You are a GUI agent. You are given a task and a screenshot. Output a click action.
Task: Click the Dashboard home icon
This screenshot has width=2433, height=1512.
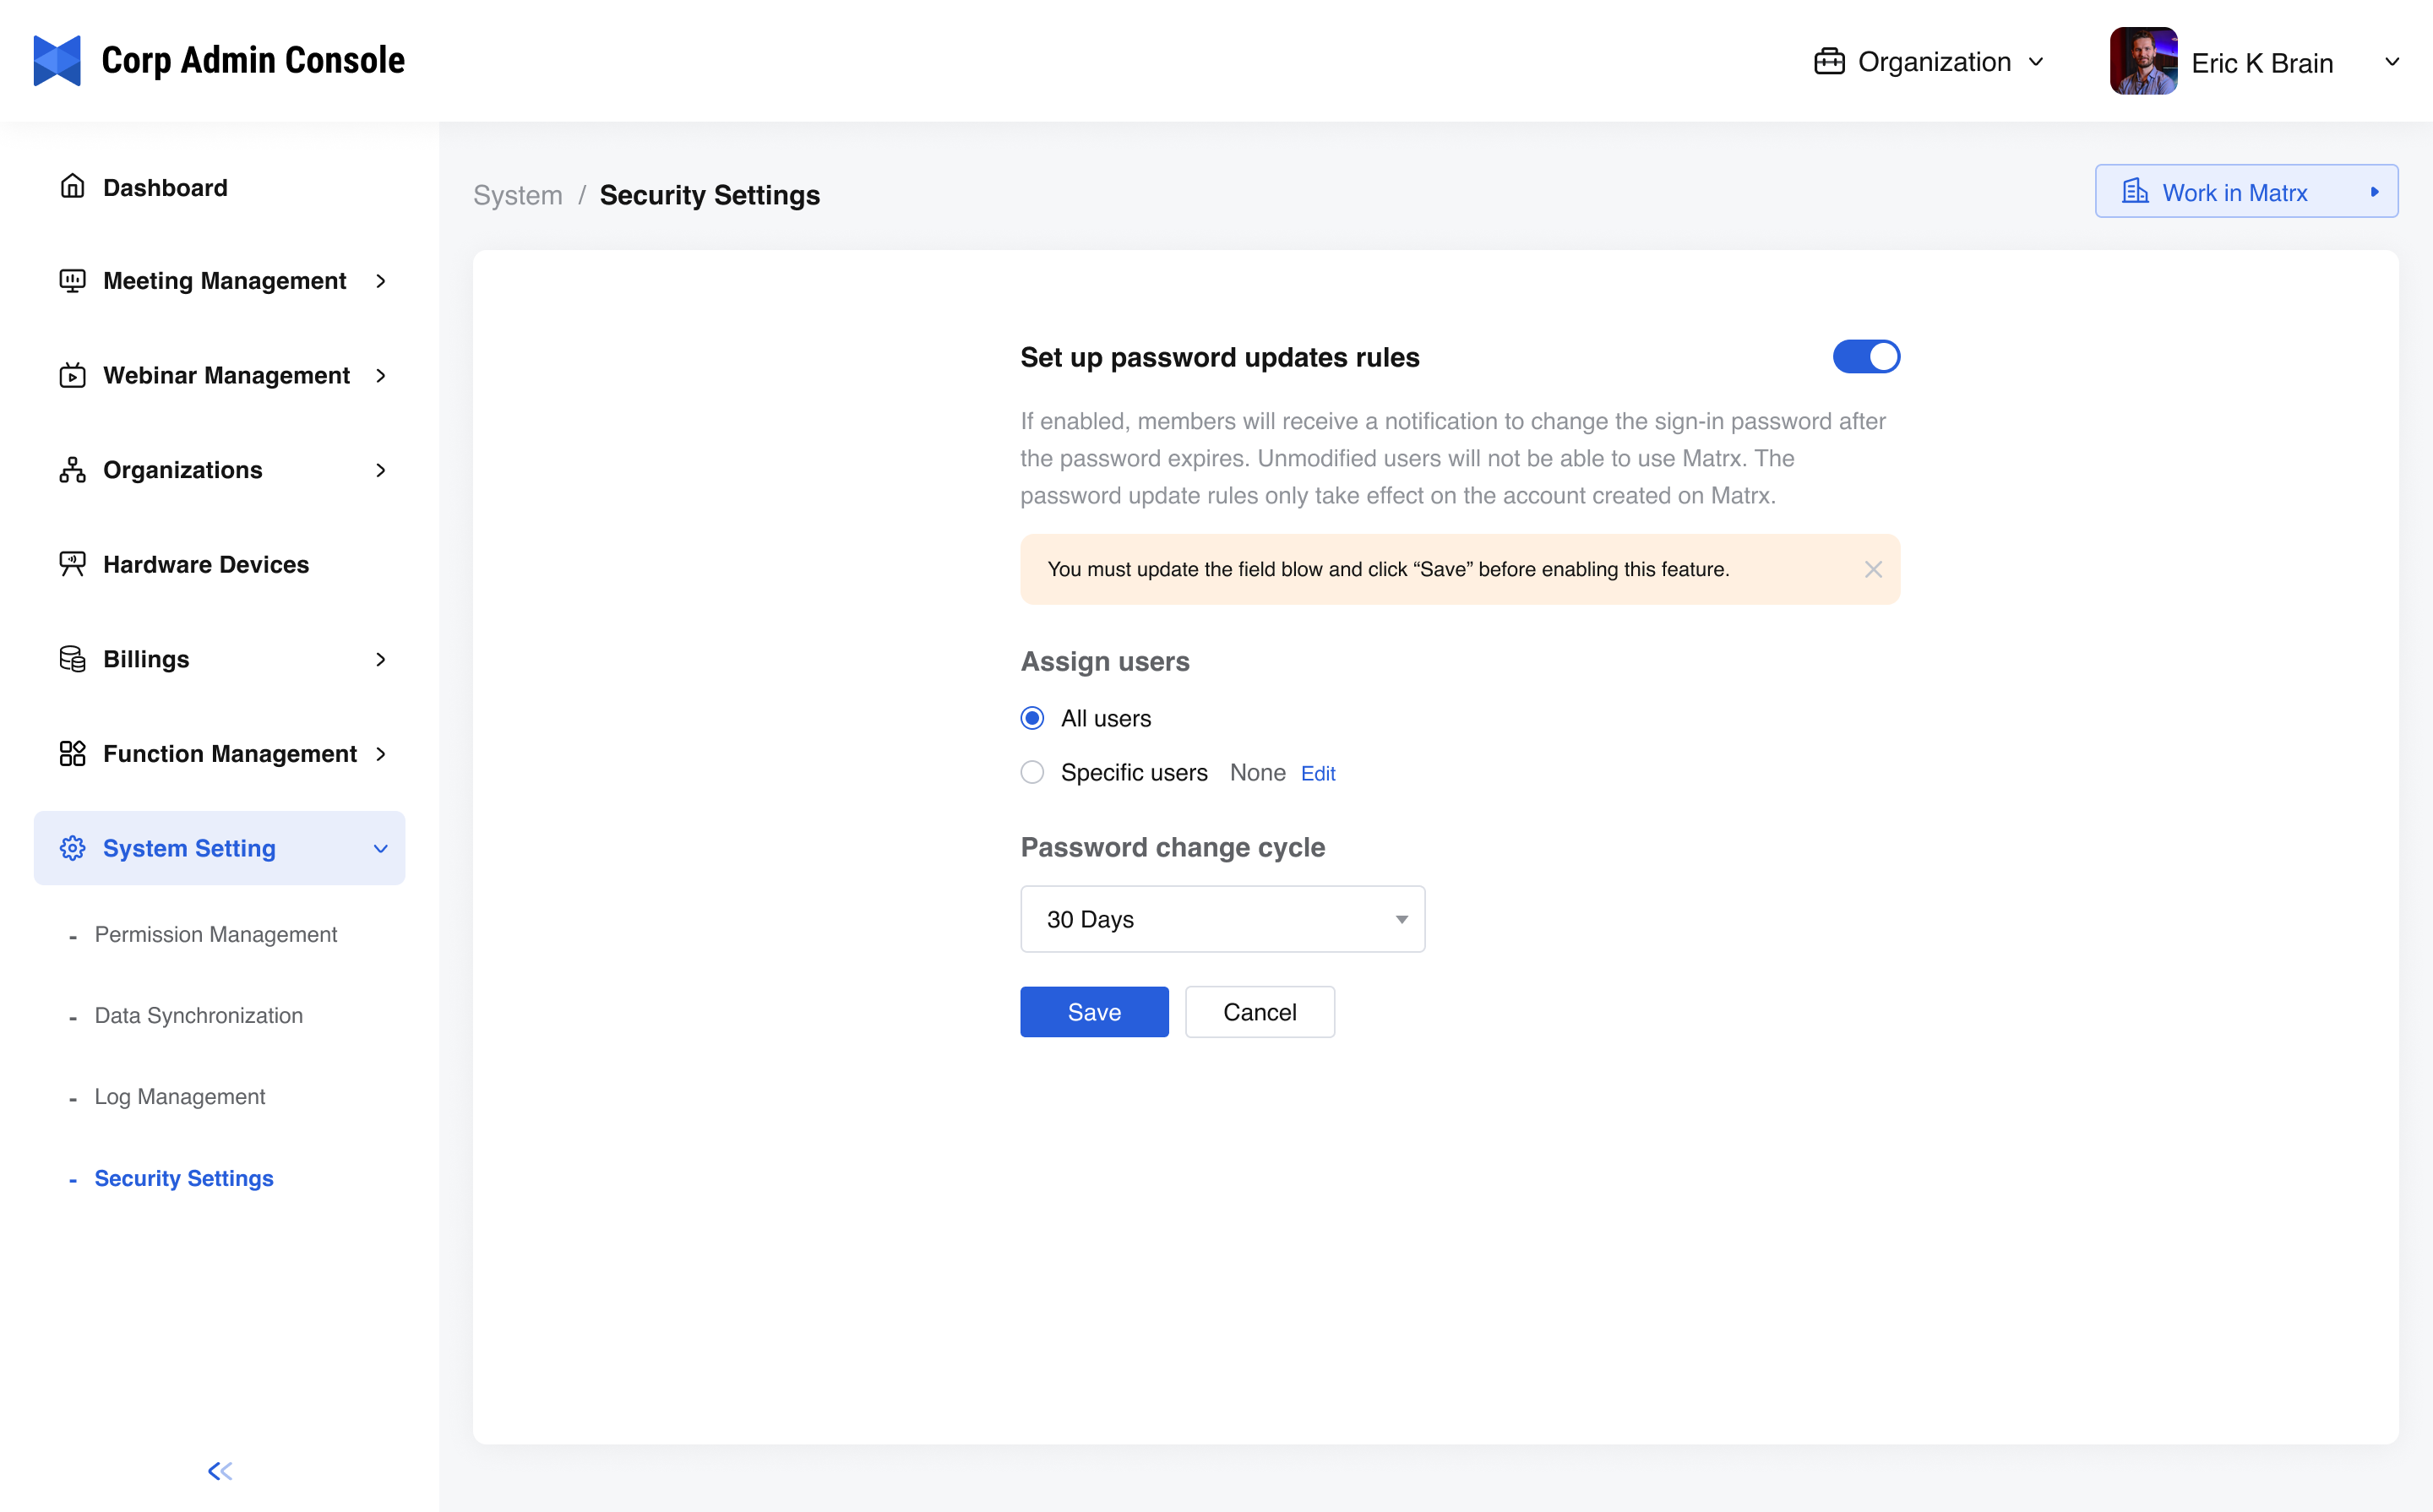click(72, 187)
